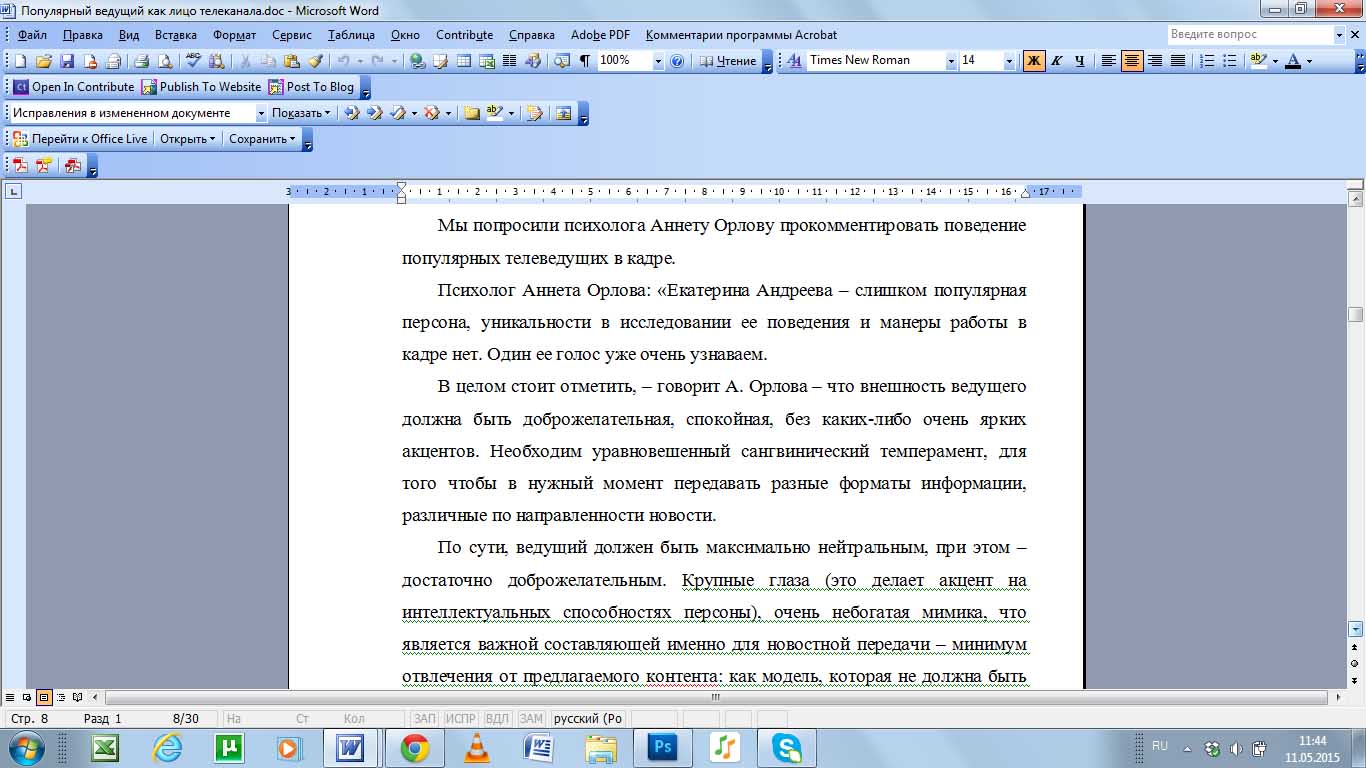
Task: Toggle center alignment
Action: 1132,61
